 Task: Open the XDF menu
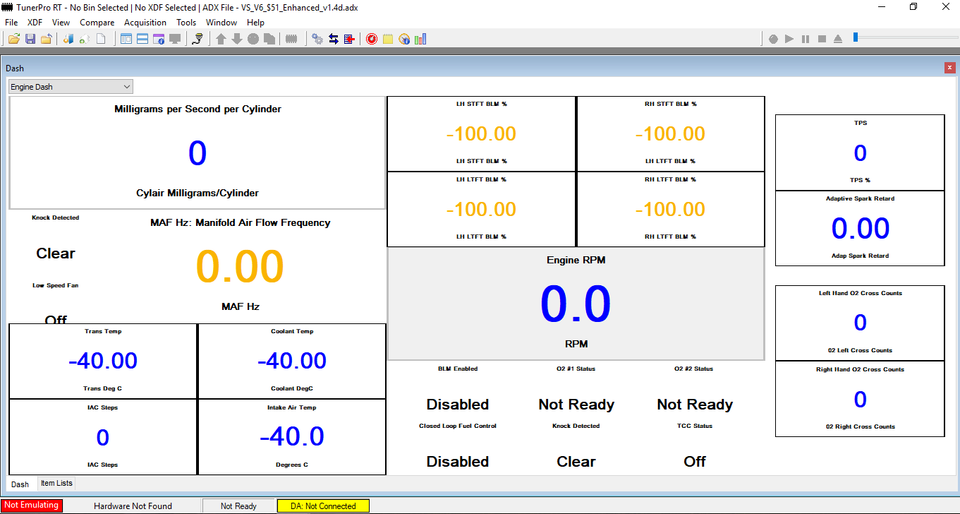[x=35, y=22]
